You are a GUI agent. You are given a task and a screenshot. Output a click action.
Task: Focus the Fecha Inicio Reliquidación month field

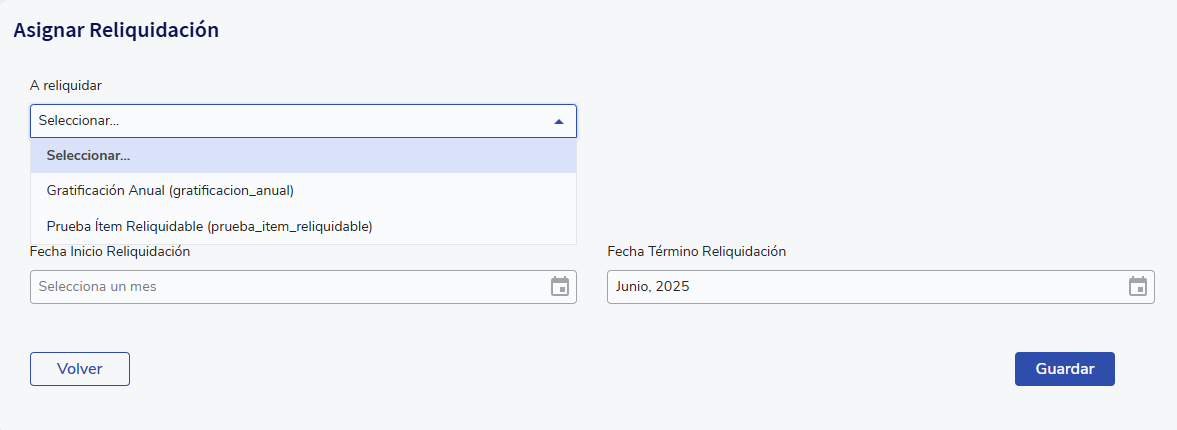pos(303,287)
